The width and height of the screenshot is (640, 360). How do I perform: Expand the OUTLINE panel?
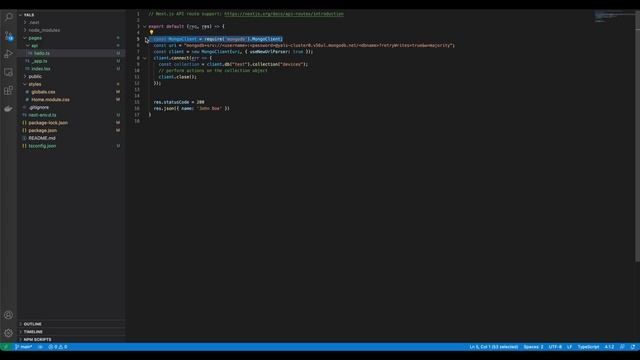(x=71, y=324)
